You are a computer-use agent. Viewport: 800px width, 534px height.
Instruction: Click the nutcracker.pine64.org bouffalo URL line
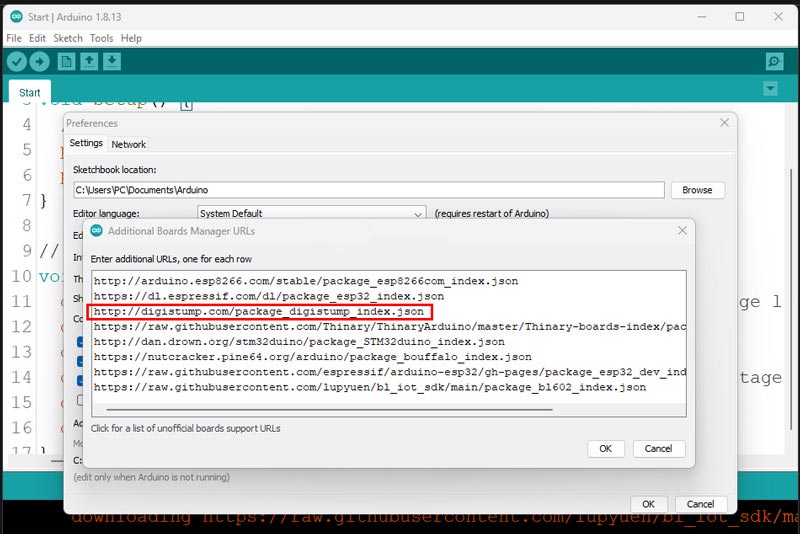coord(313,357)
